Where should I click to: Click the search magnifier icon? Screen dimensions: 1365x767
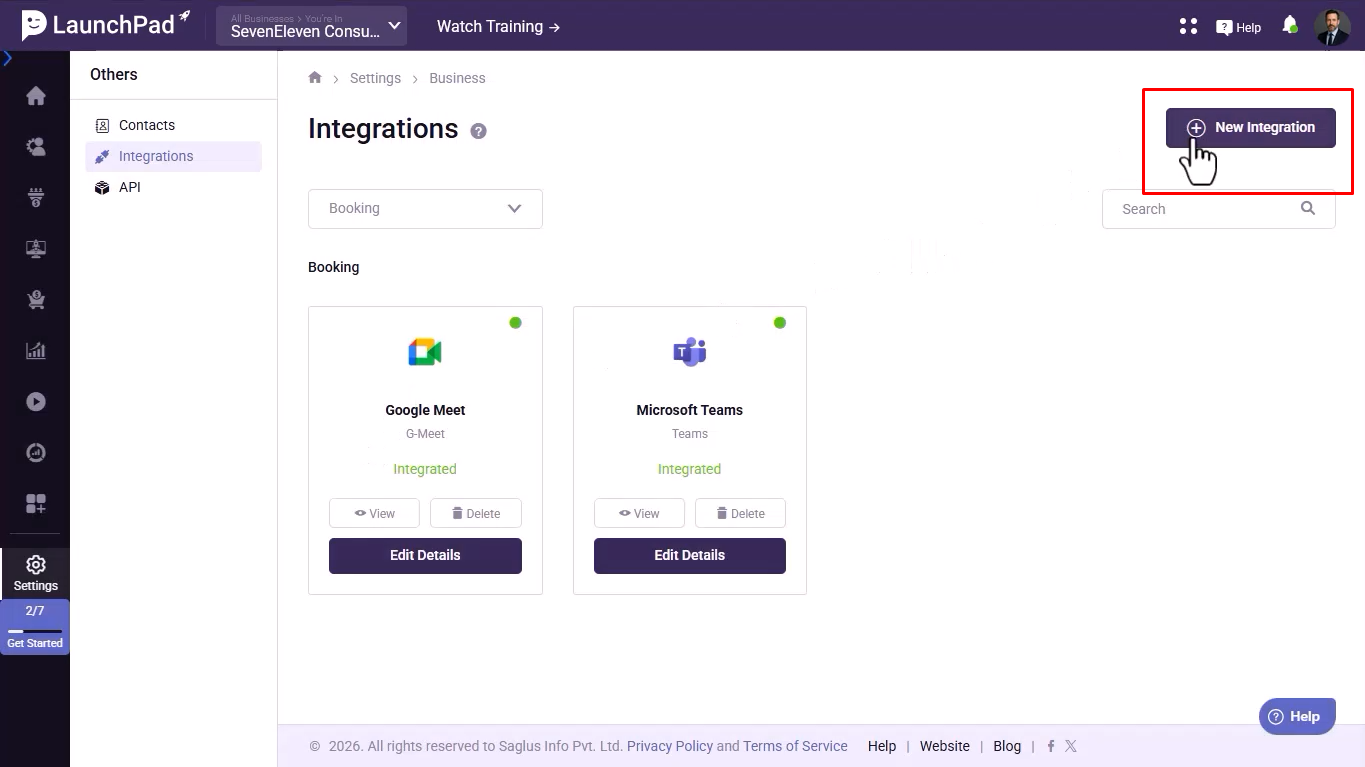[1308, 208]
